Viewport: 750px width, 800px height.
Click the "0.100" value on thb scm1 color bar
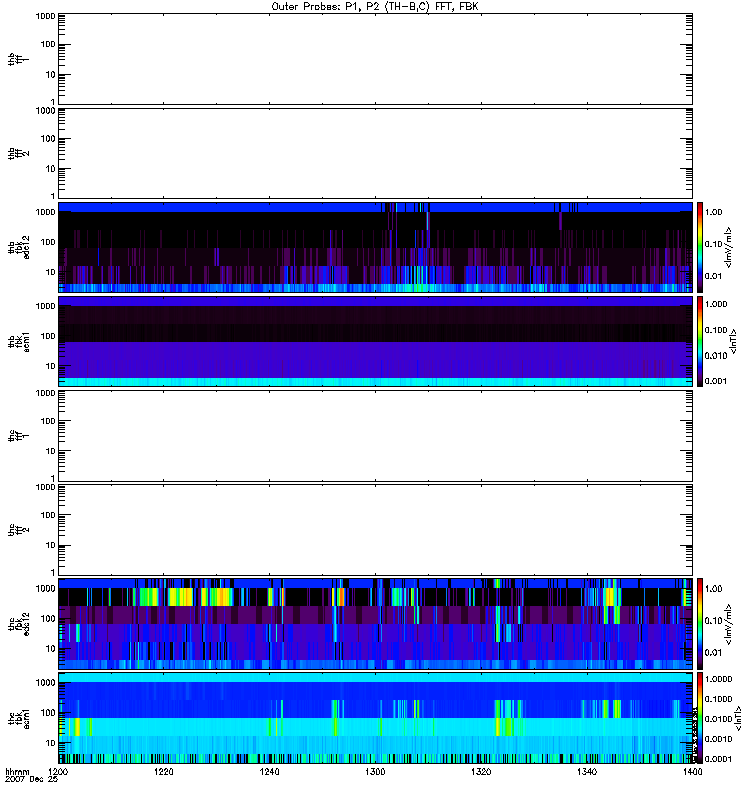716,330
